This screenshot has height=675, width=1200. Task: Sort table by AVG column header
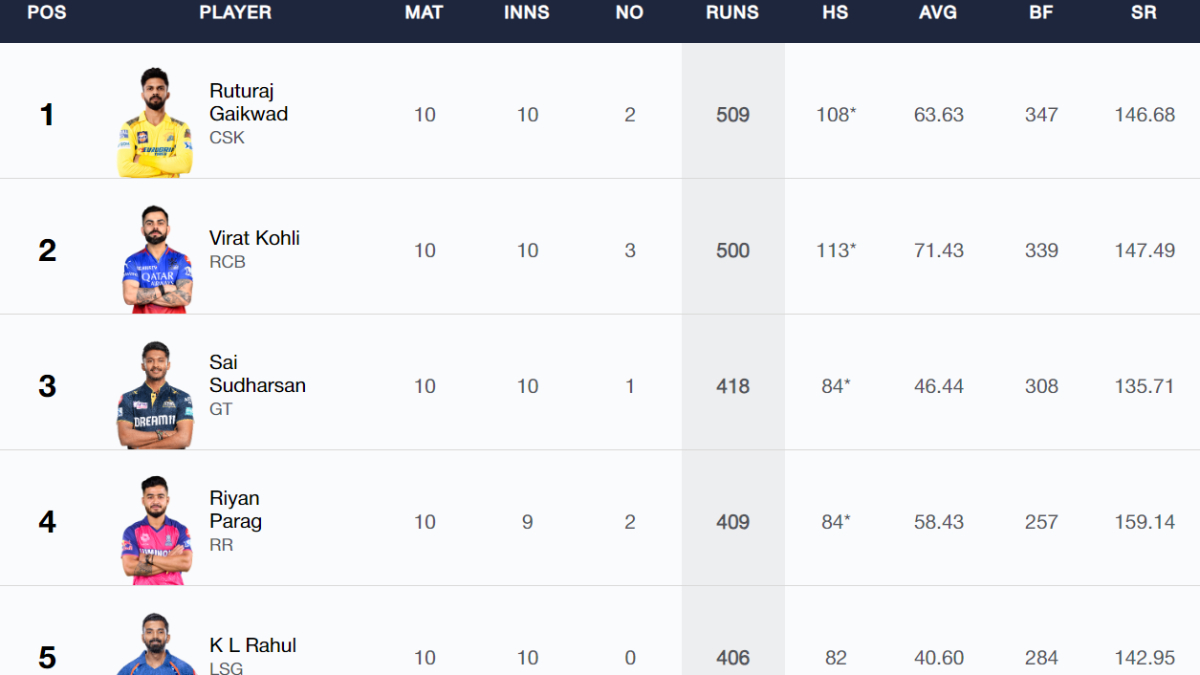pos(938,13)
